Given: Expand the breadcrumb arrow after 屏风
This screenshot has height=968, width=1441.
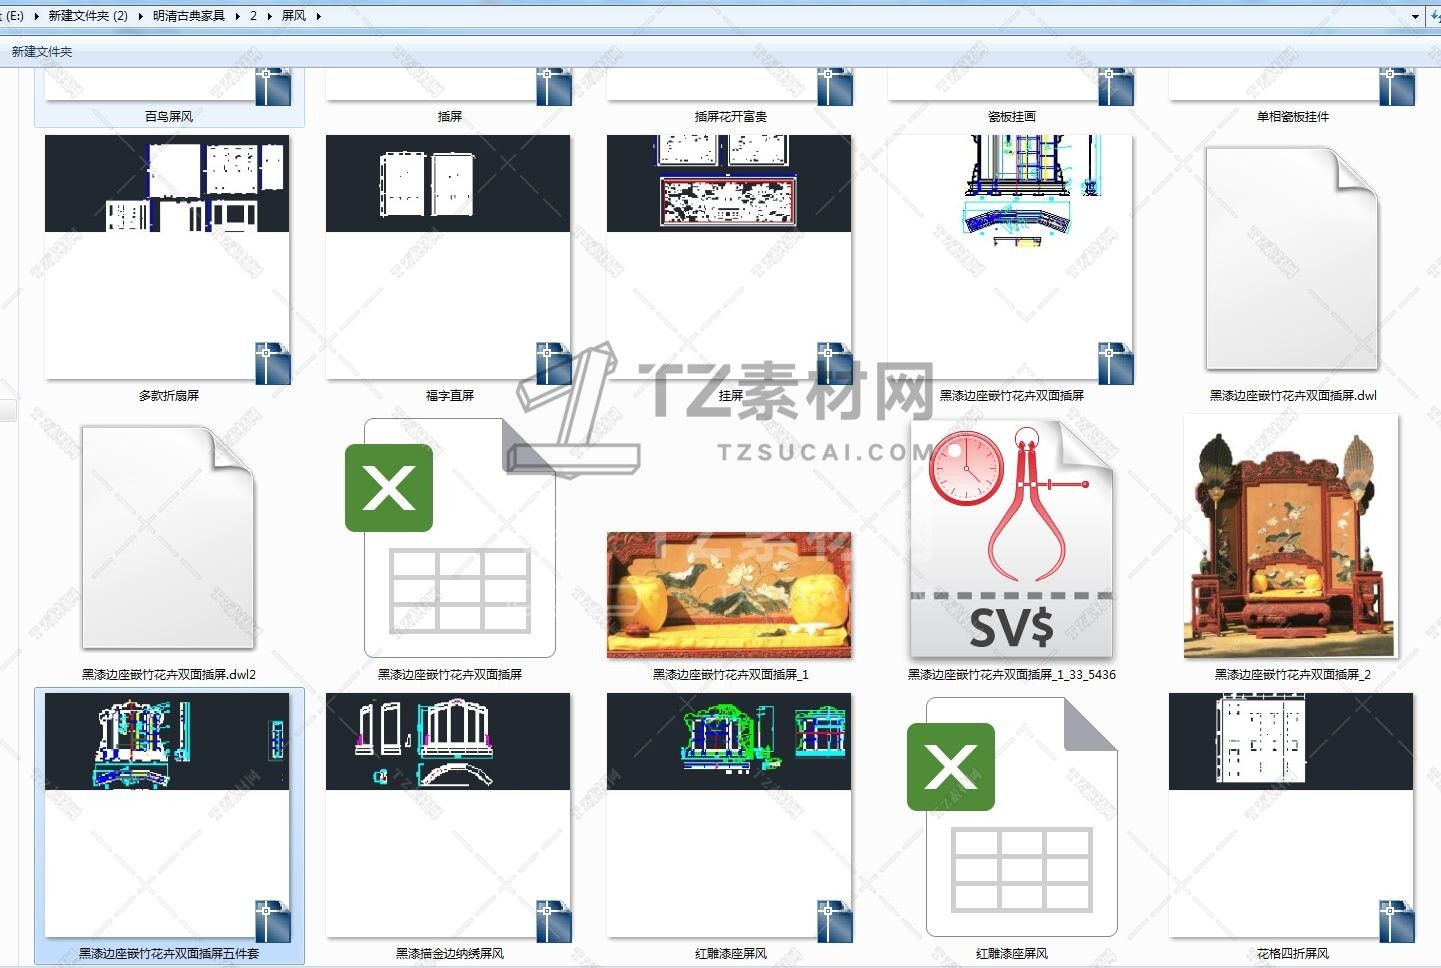Looking at the screenshot, I should coord(318,16).
